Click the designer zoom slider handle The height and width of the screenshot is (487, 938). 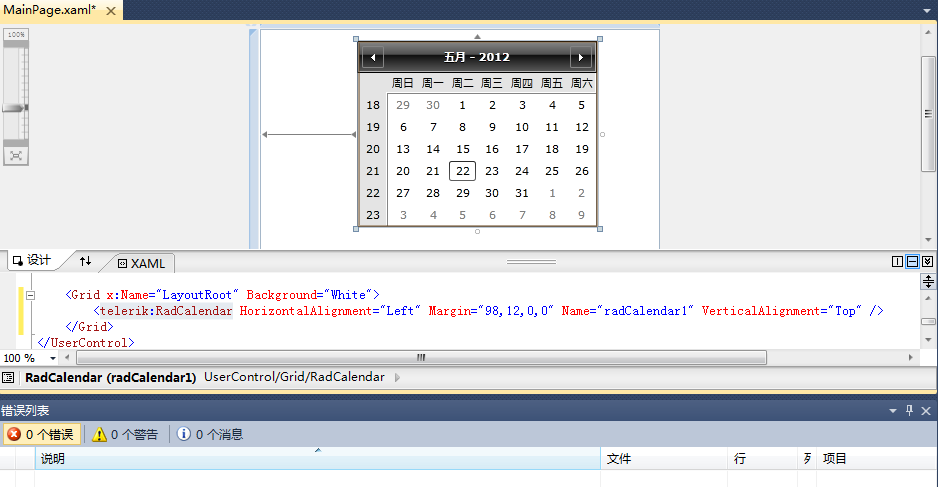click(14, 108)
